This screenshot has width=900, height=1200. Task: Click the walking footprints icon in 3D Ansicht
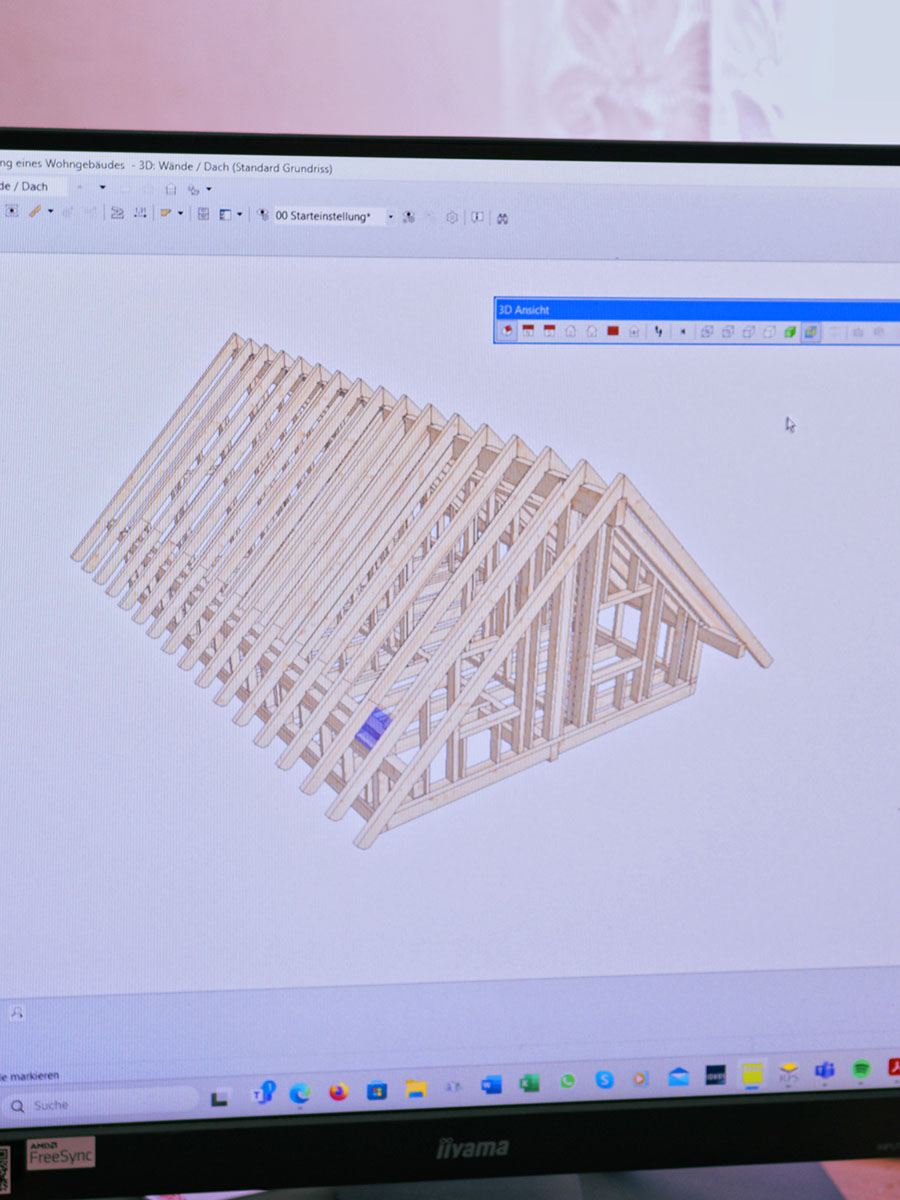(x=658, y=332)
